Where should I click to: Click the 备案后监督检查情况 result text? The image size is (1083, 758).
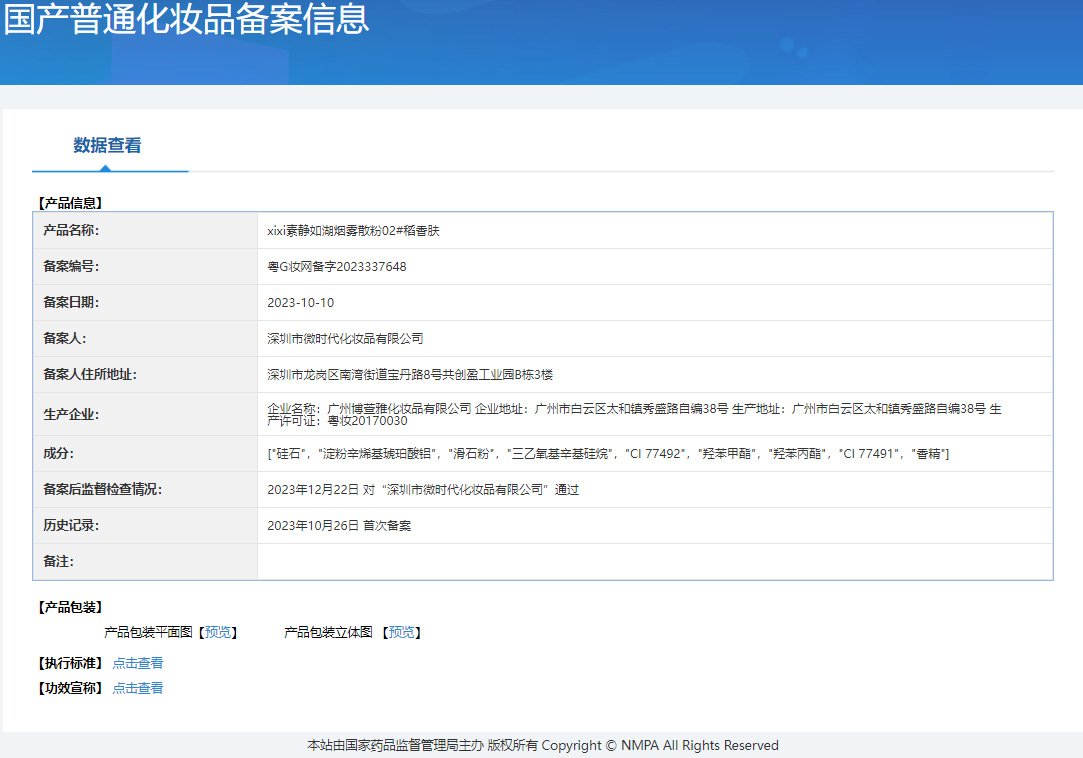point(423,490)
